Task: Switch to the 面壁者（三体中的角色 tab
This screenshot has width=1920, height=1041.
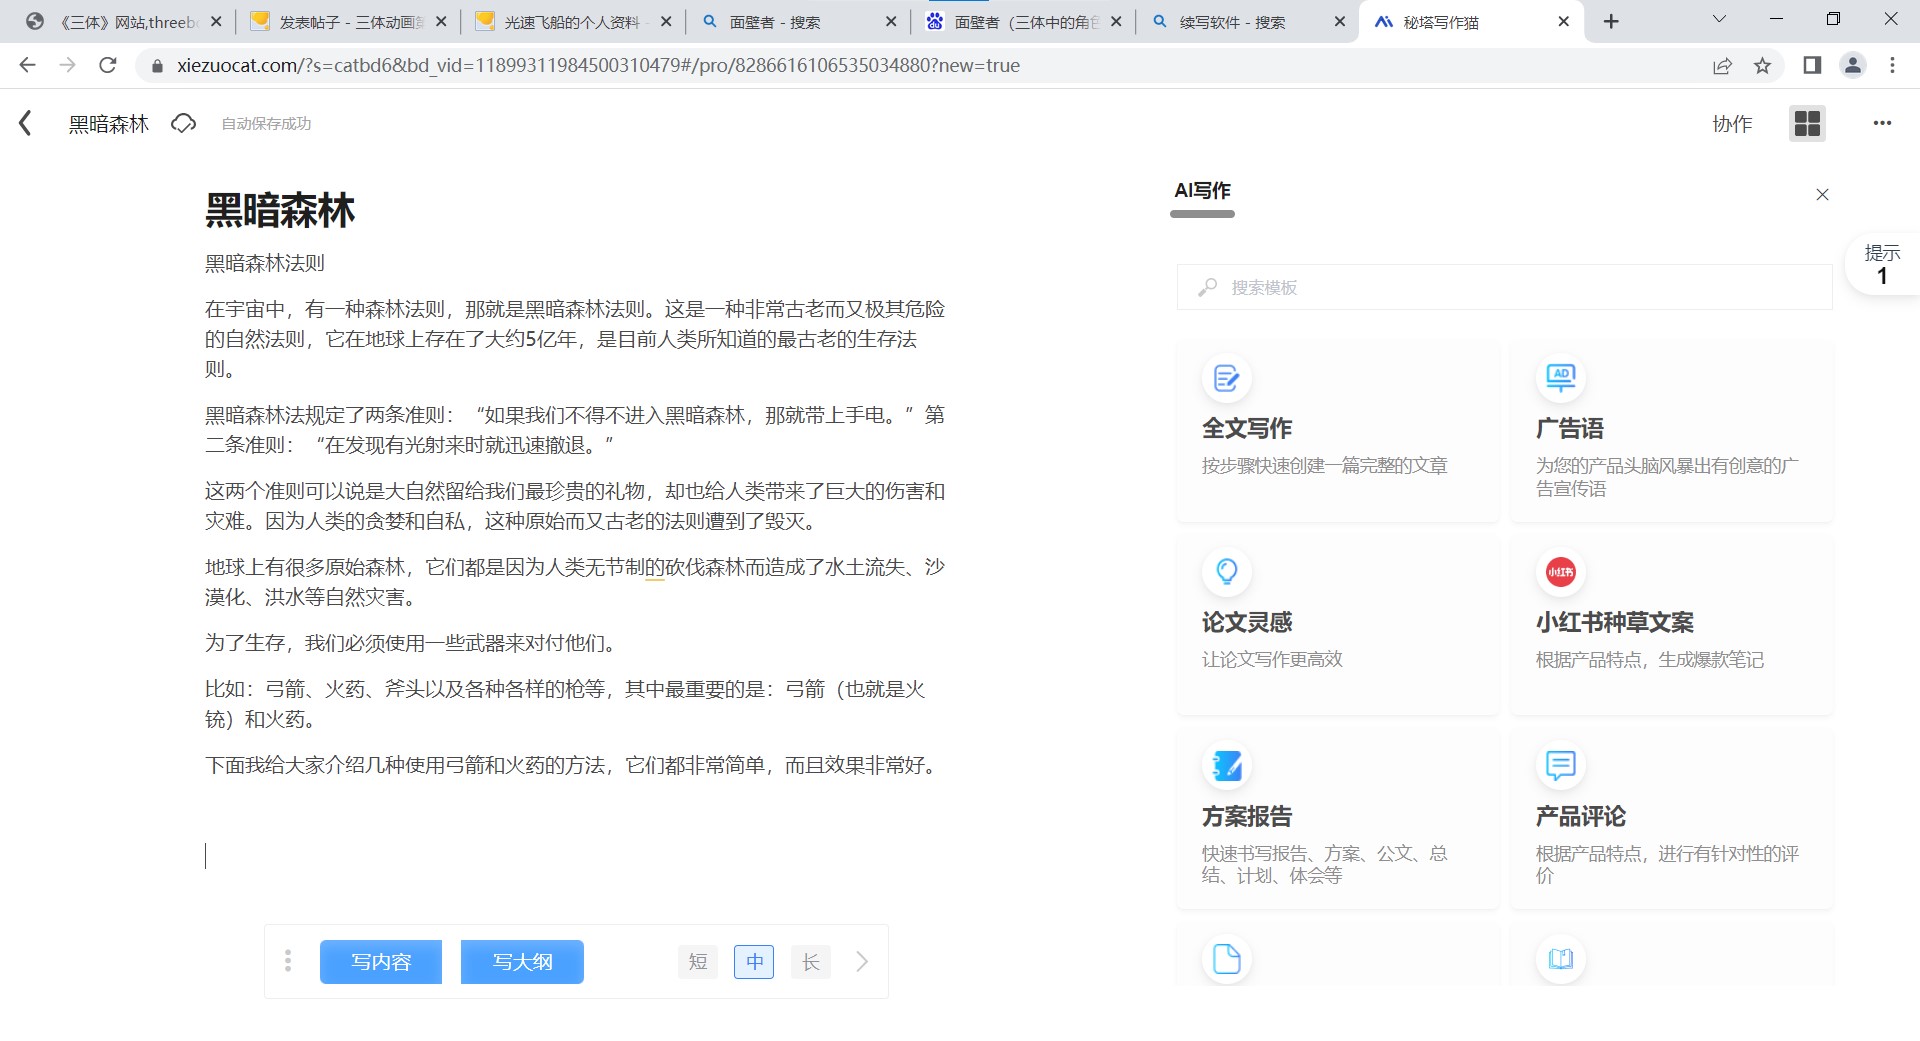Action: (x=1023, y=21)
